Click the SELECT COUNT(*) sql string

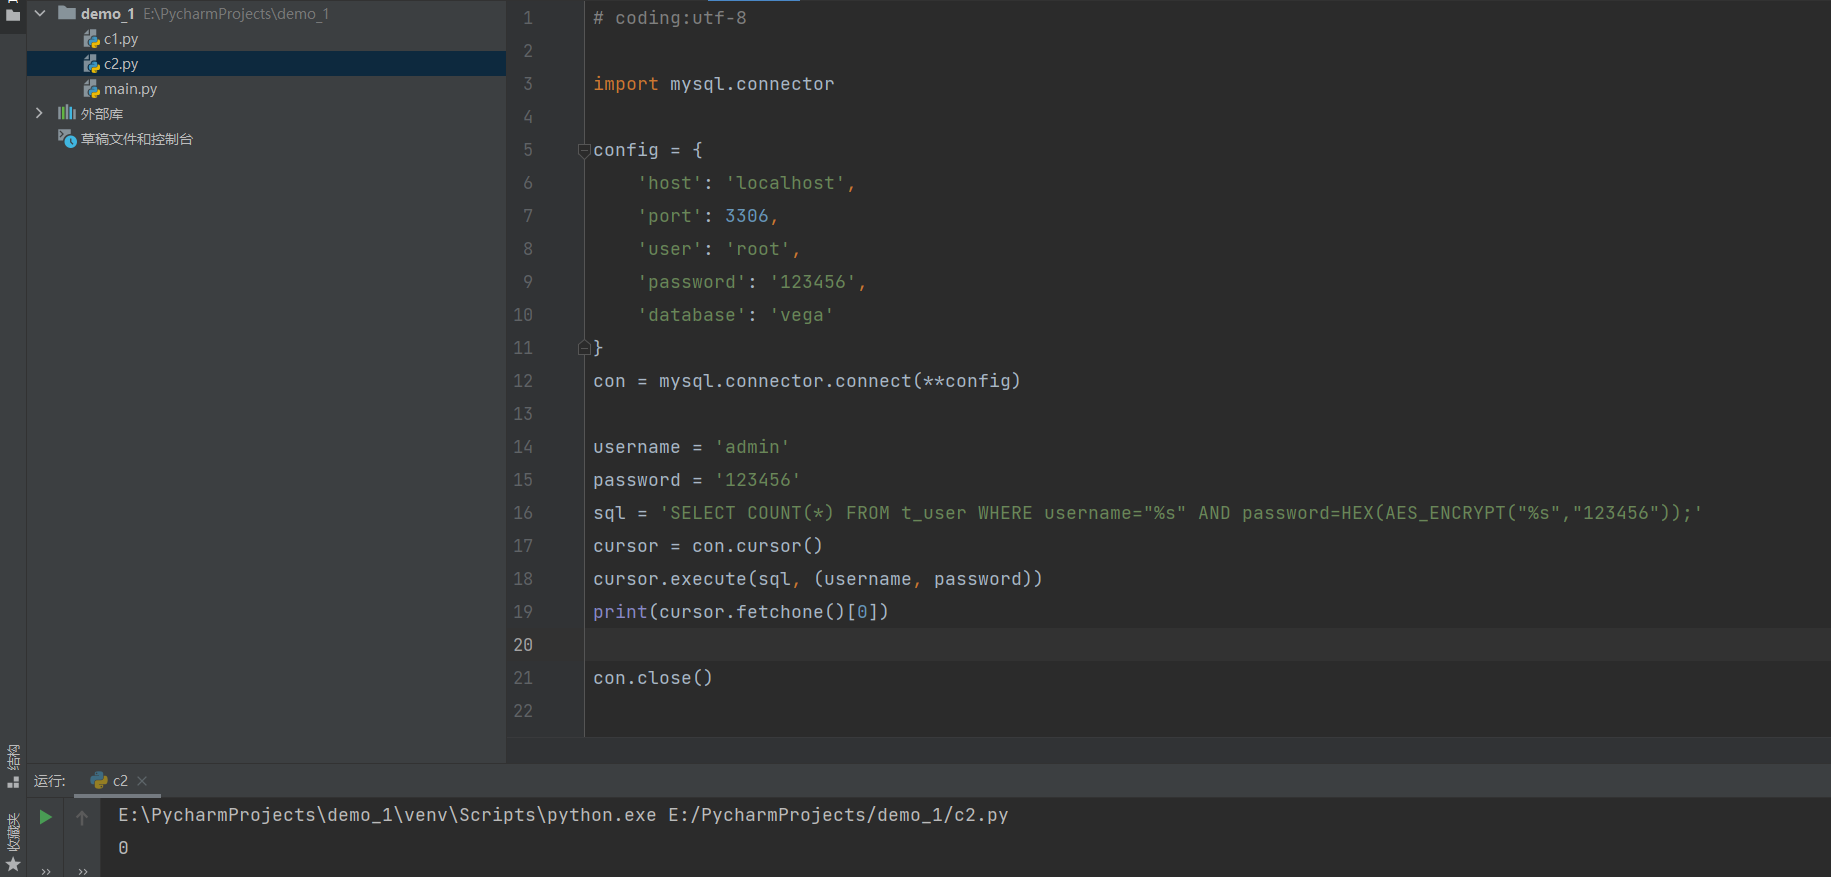pos(1180,513)
